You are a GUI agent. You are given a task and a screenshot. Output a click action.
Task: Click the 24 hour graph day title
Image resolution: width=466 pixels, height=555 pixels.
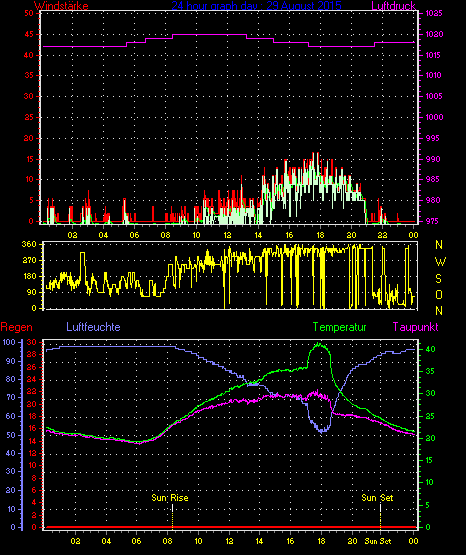(x=257, y=5)
